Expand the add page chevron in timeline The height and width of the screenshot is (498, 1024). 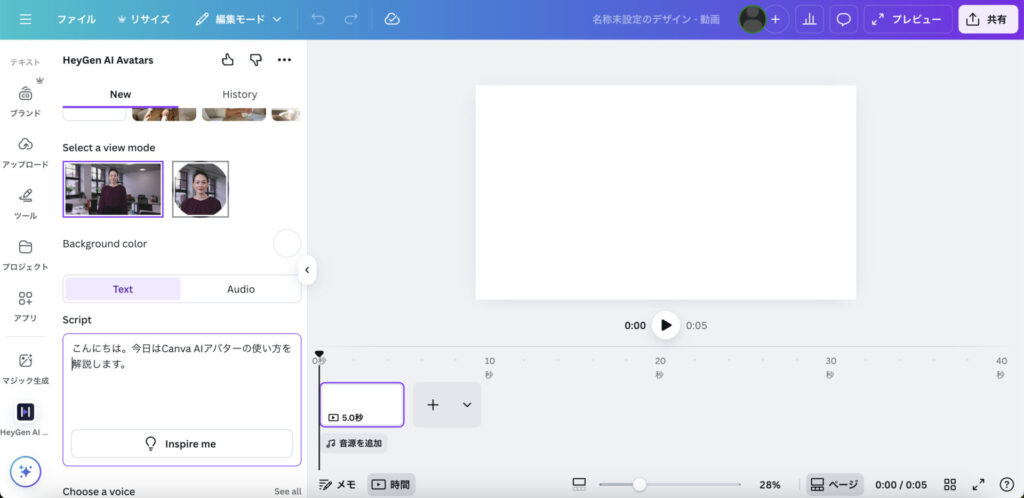pos(466,405)
